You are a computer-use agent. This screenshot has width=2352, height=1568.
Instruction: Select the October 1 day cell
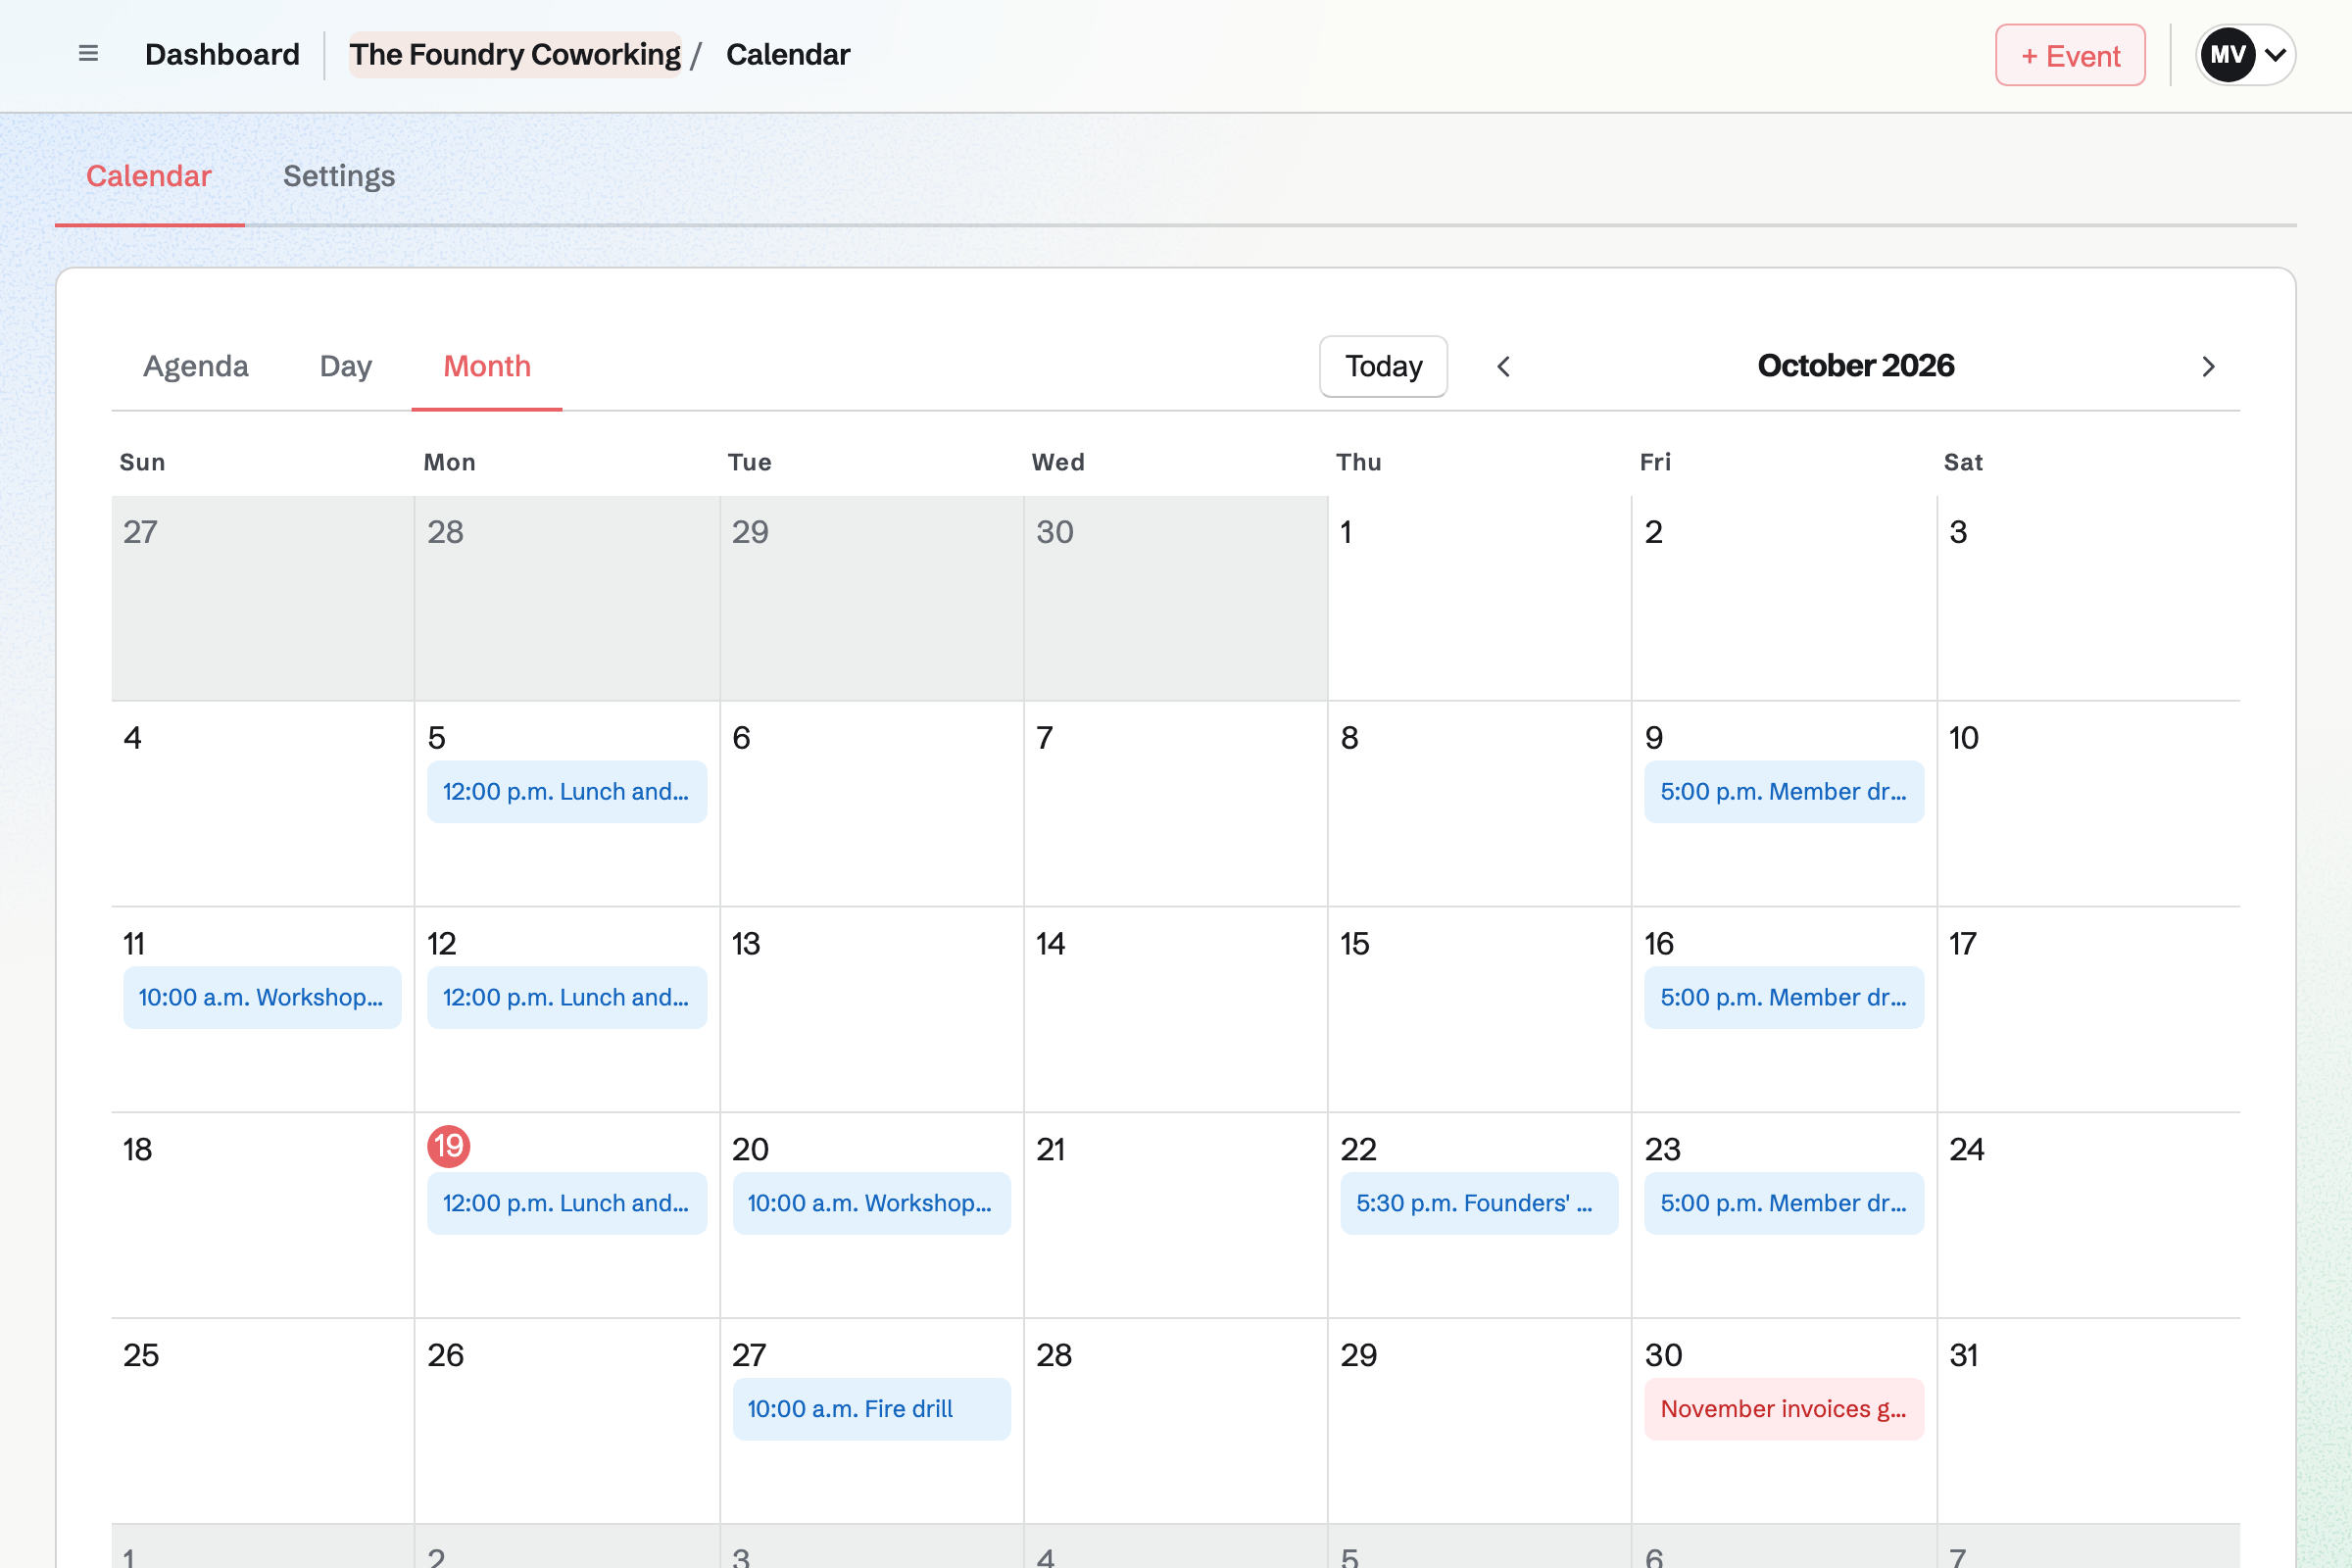1479,598
